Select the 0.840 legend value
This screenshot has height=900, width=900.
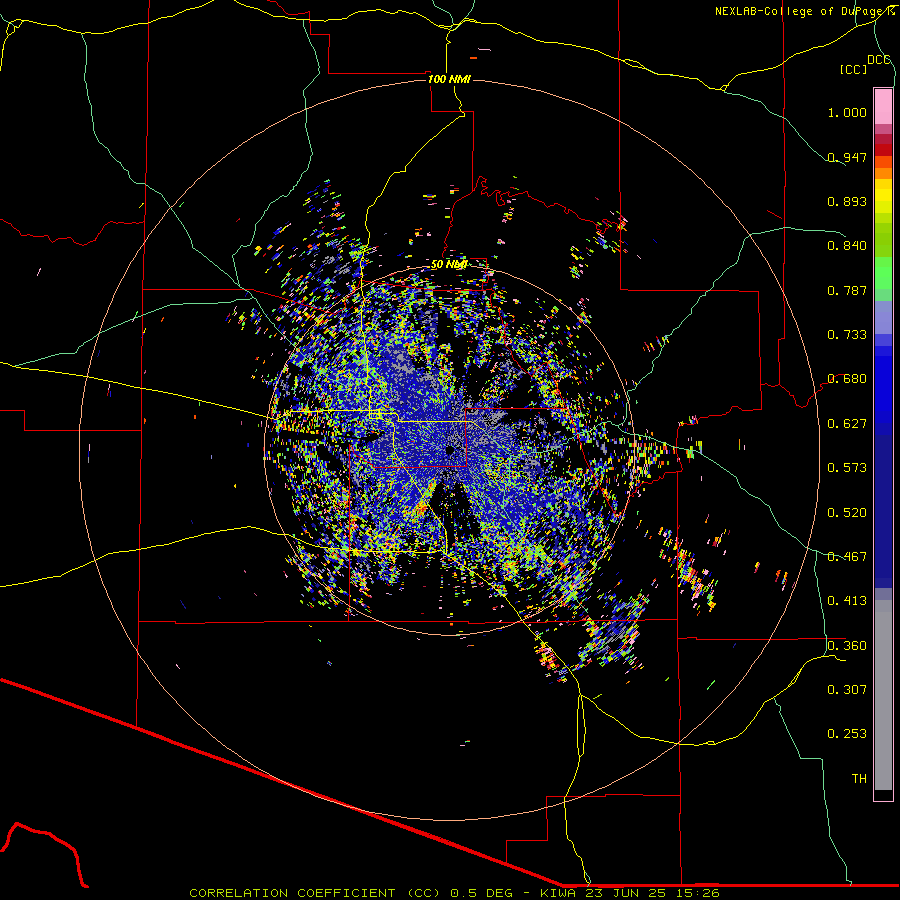tap(847, 245)
